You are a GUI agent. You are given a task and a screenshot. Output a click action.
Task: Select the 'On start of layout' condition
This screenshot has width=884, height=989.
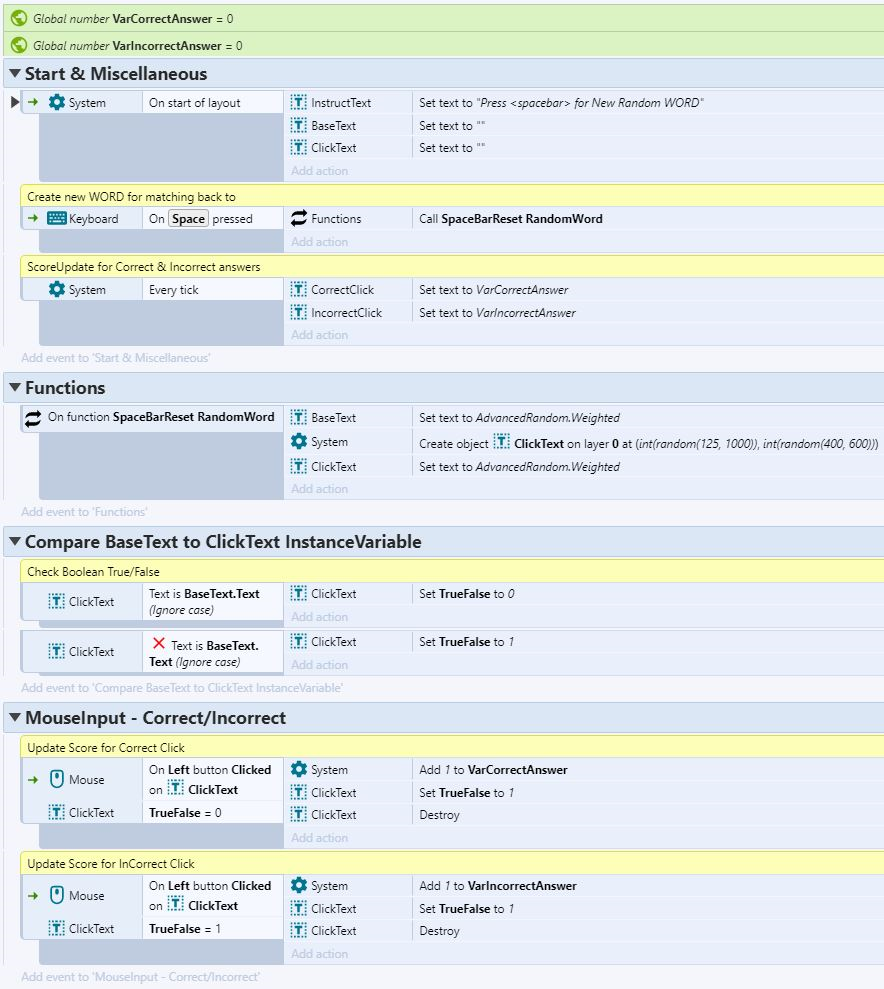pos(194,103)
